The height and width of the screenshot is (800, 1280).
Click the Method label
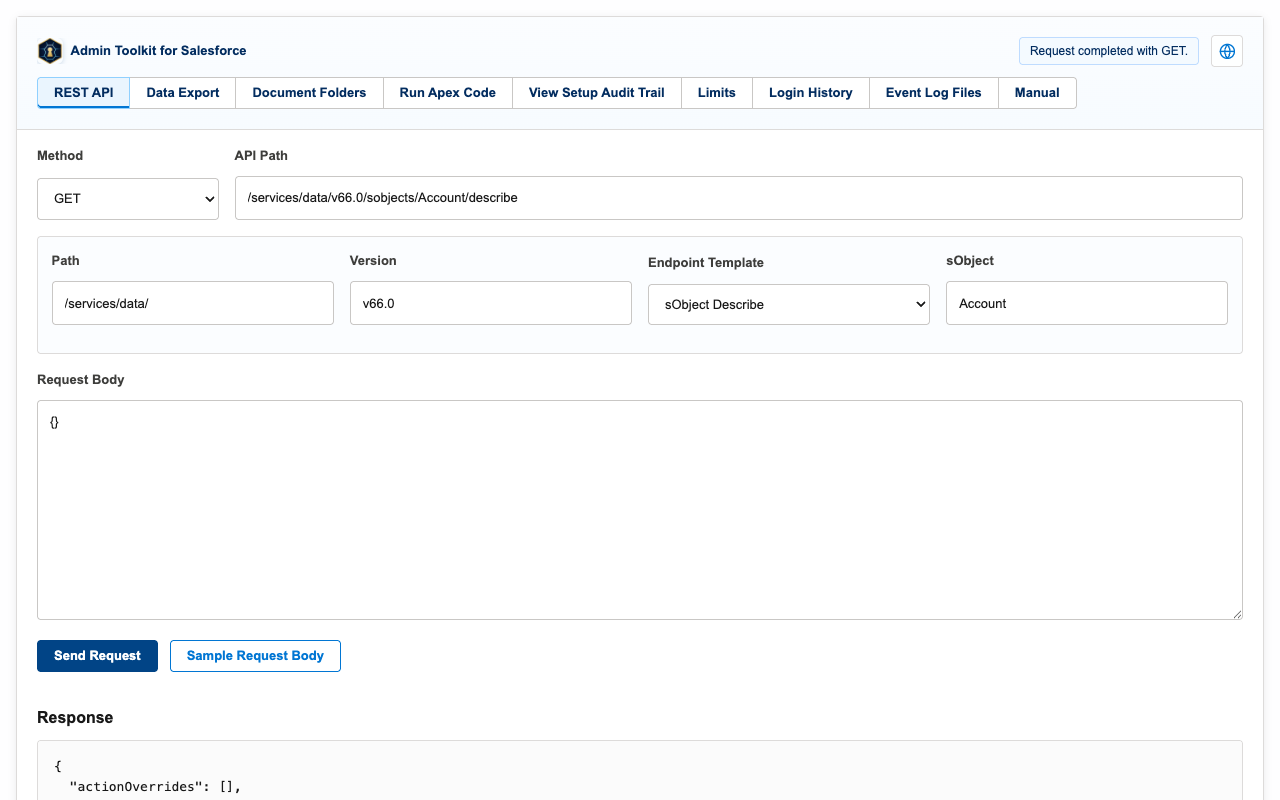pyautogui.click(x=60, y=156)
